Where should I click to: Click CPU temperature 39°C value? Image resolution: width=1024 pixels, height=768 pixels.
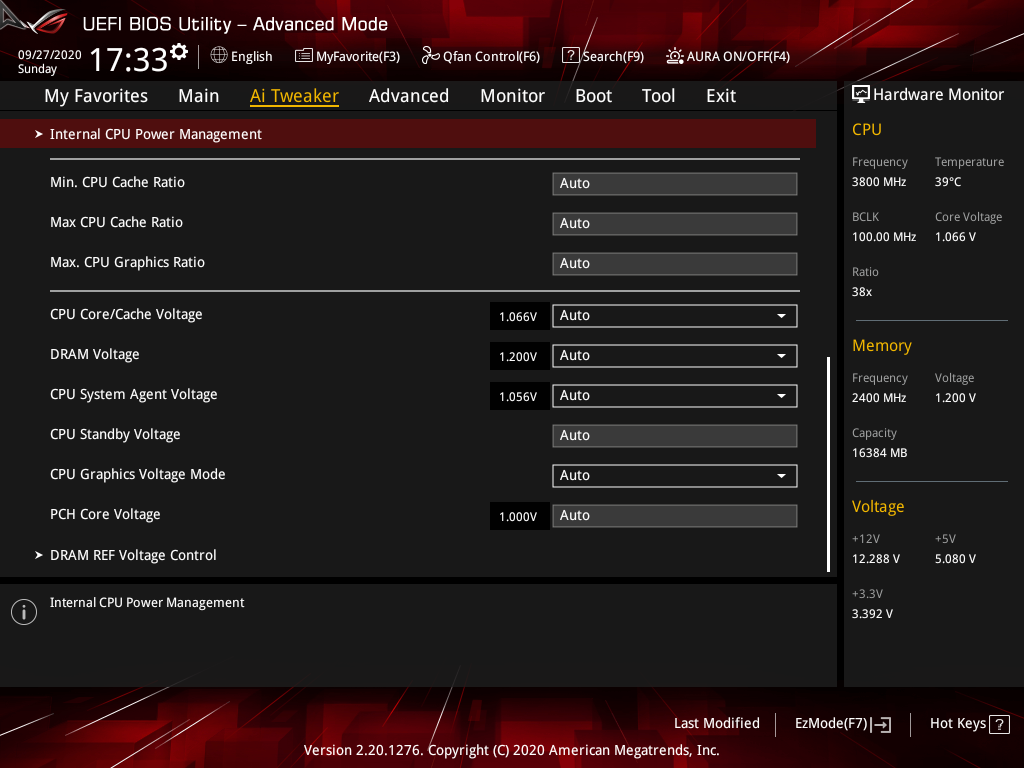[x=948, y=182]
